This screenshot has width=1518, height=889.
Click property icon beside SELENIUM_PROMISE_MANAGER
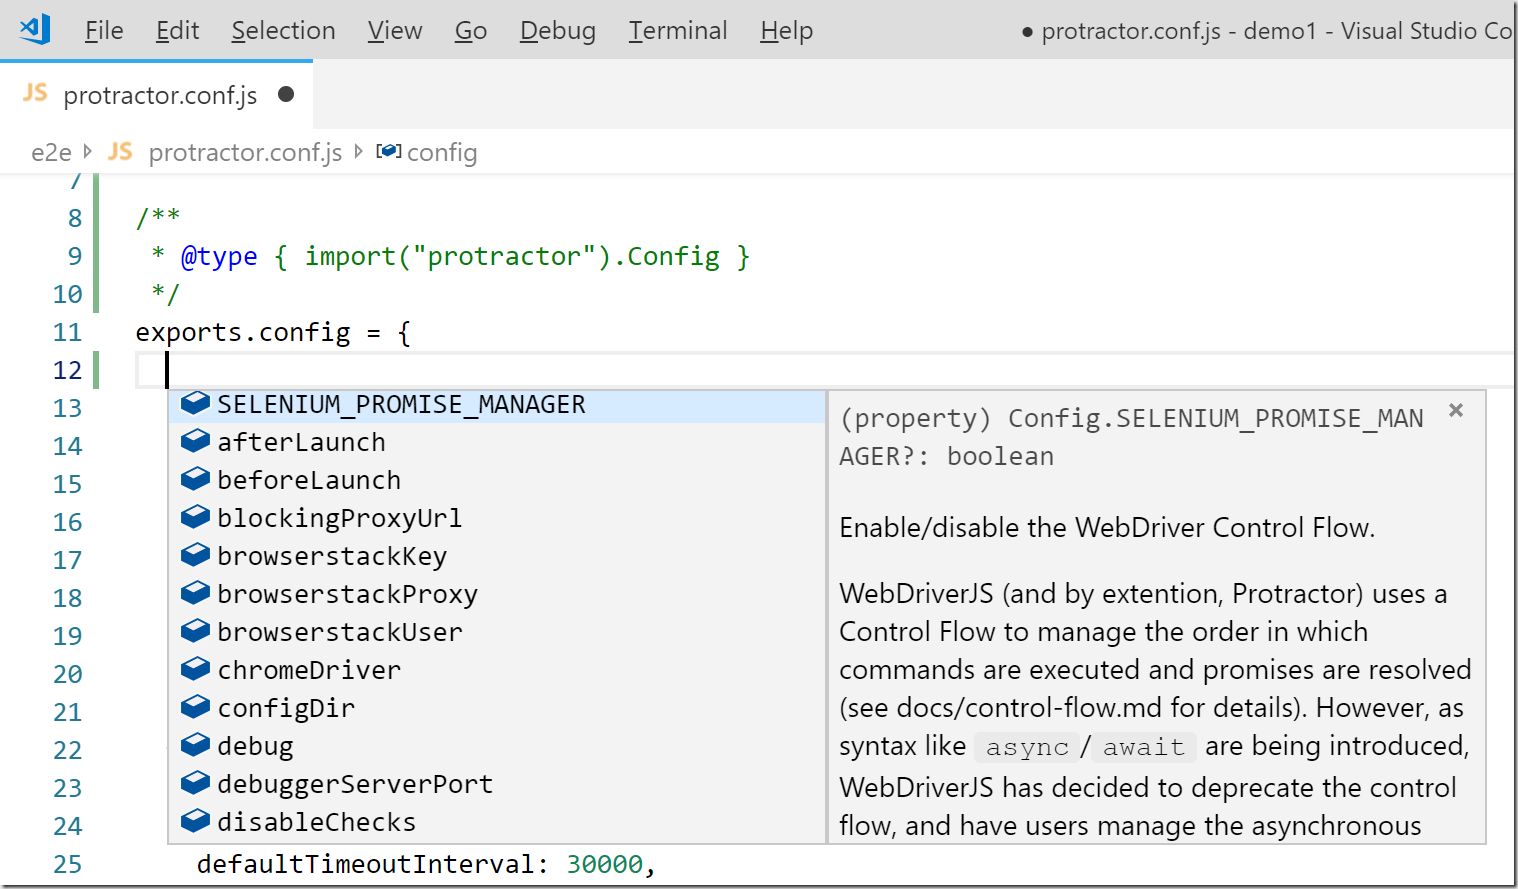click(195, 403)
